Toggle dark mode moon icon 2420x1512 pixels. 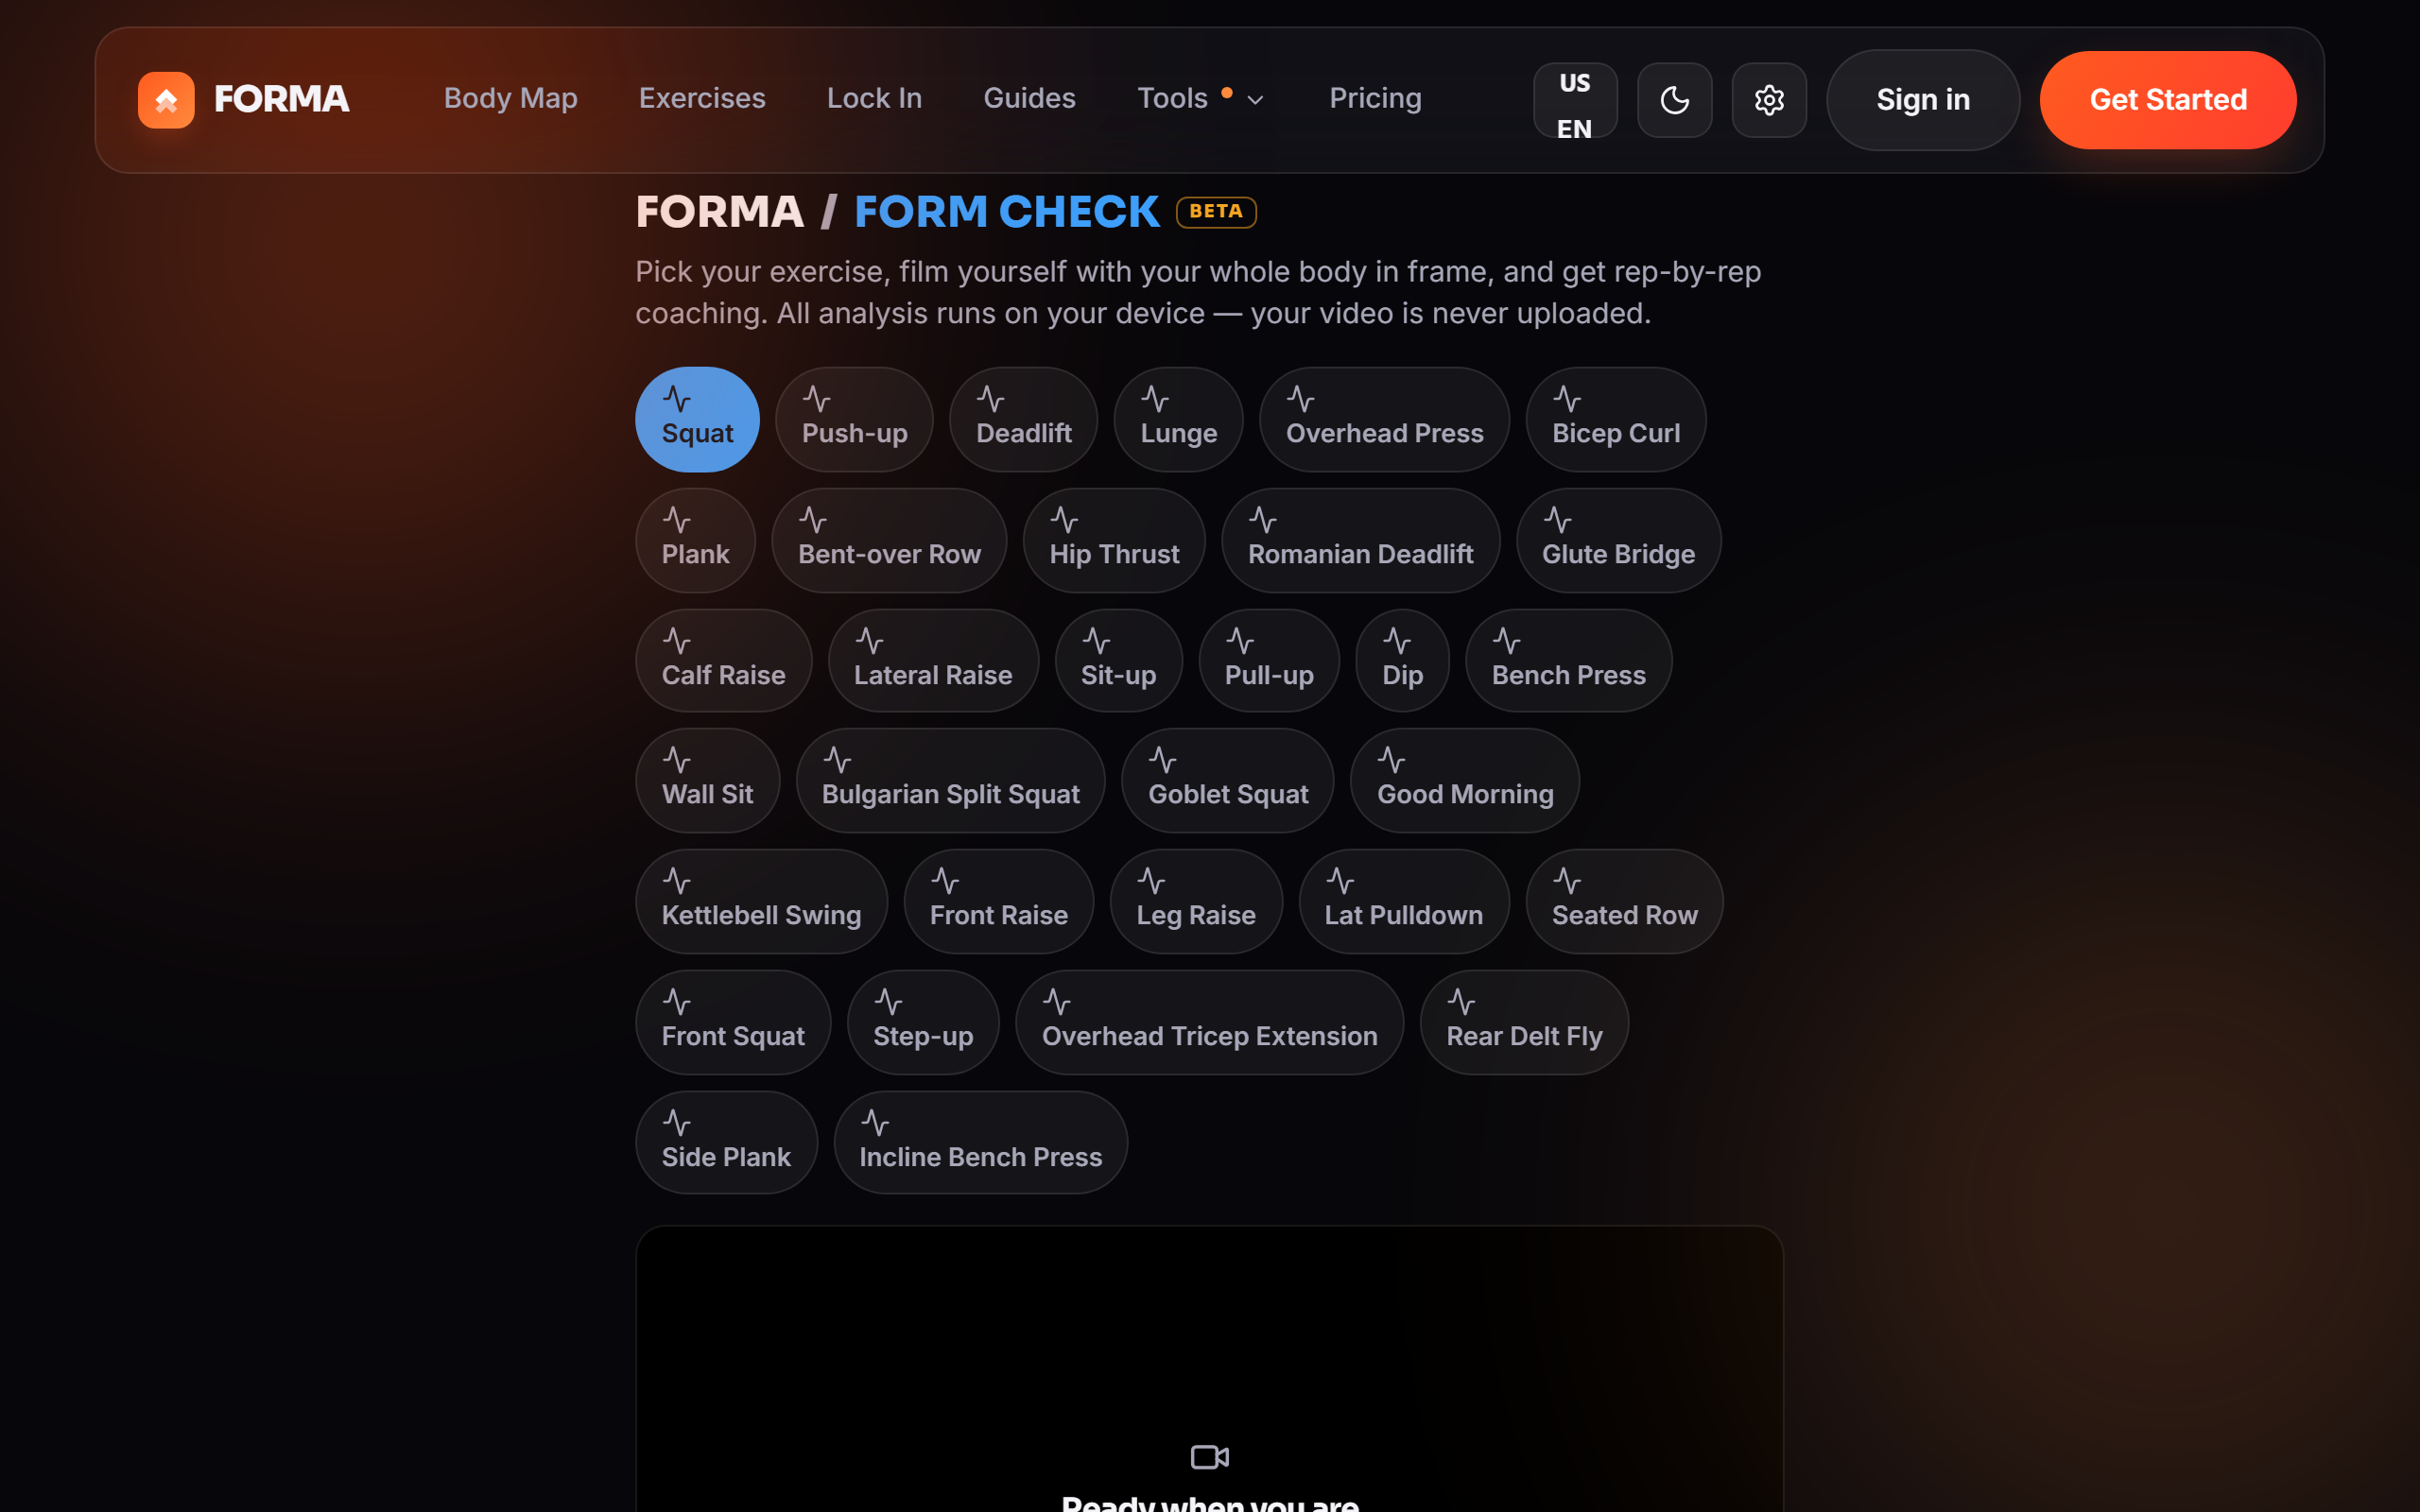tap(1674, 99)
